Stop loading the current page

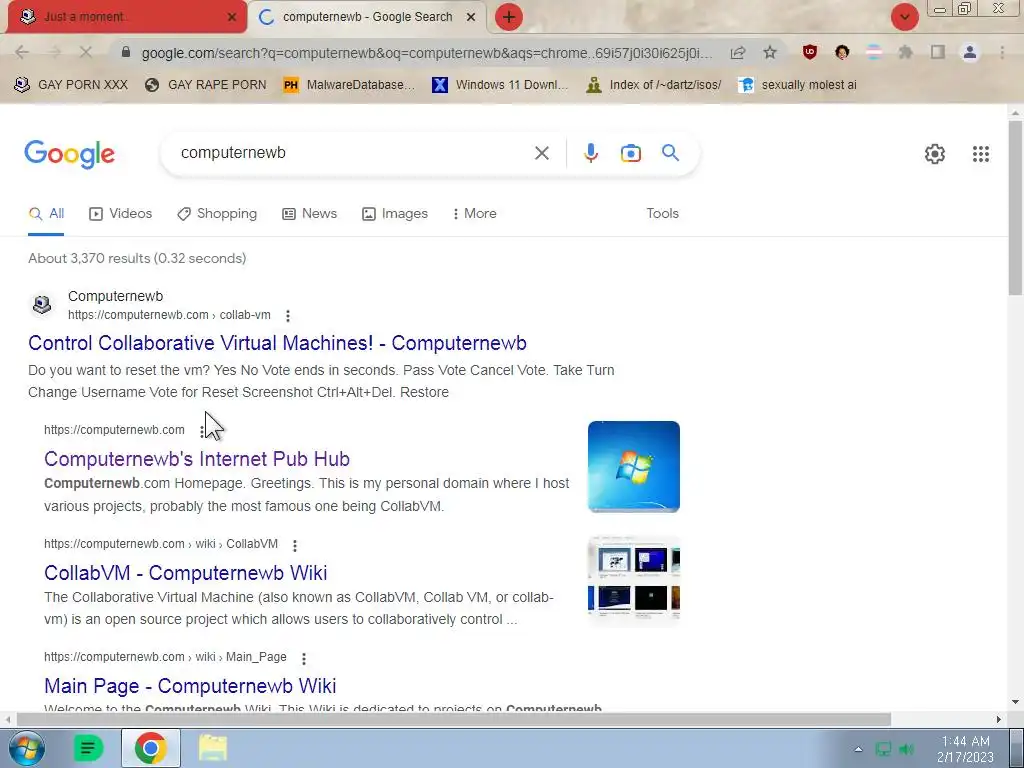pos(86,52)
